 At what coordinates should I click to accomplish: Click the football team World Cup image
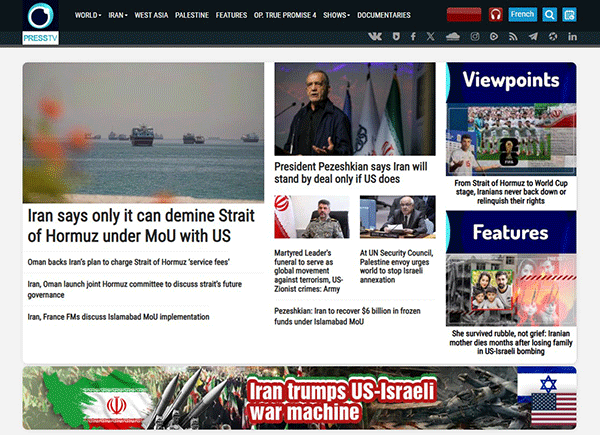[x=511, y=140]
